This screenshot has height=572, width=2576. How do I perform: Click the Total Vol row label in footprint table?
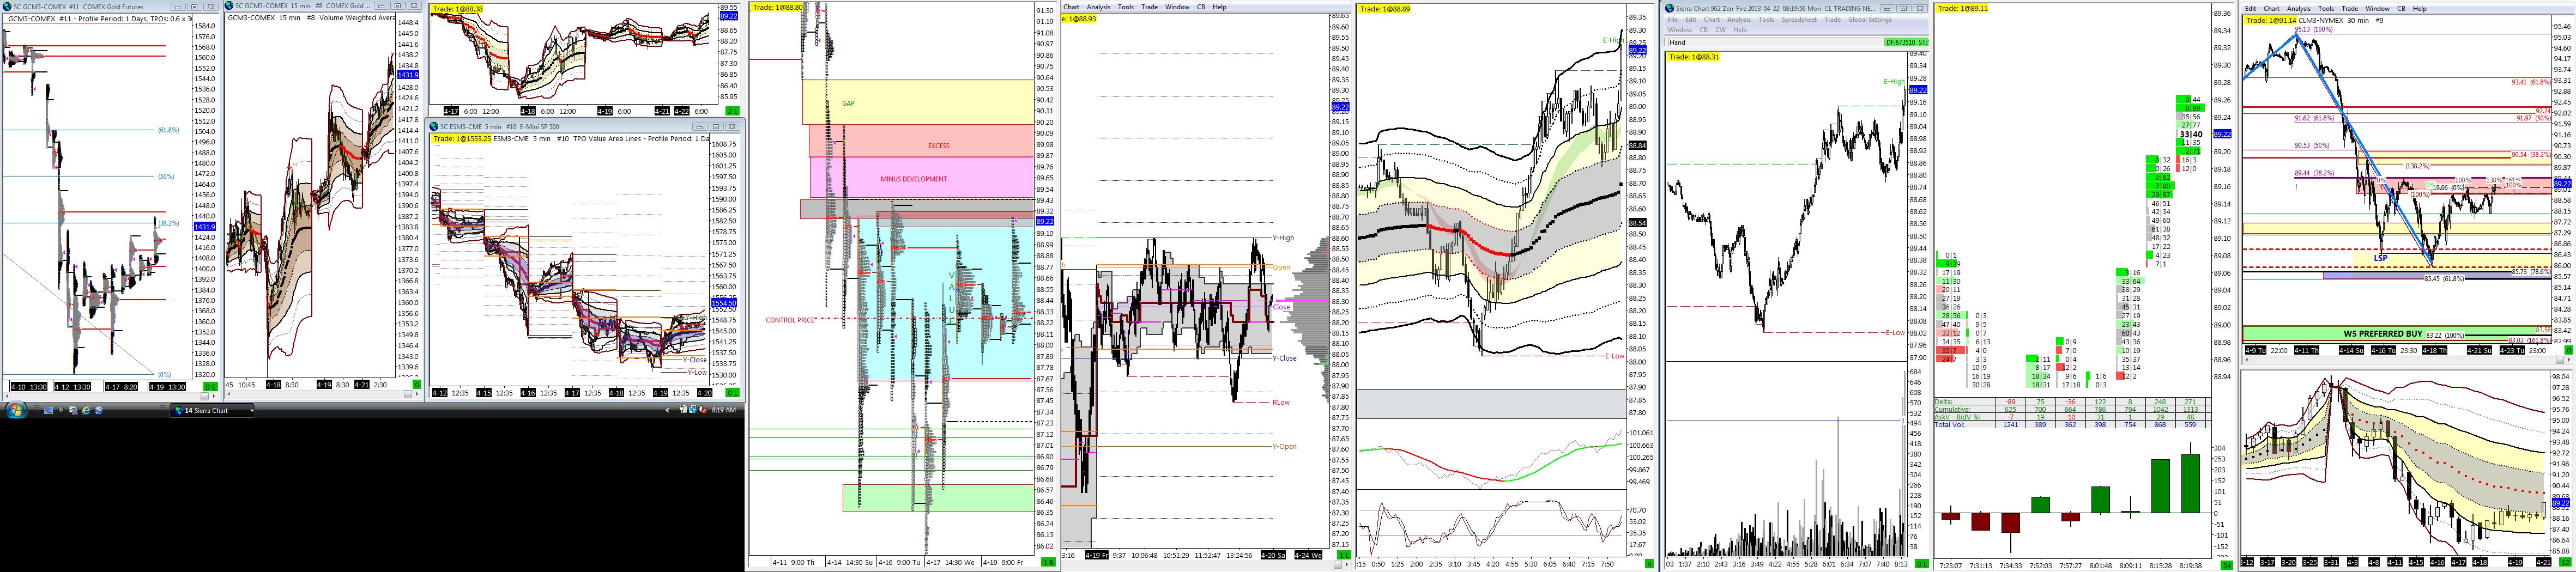tap(1951, 425)
